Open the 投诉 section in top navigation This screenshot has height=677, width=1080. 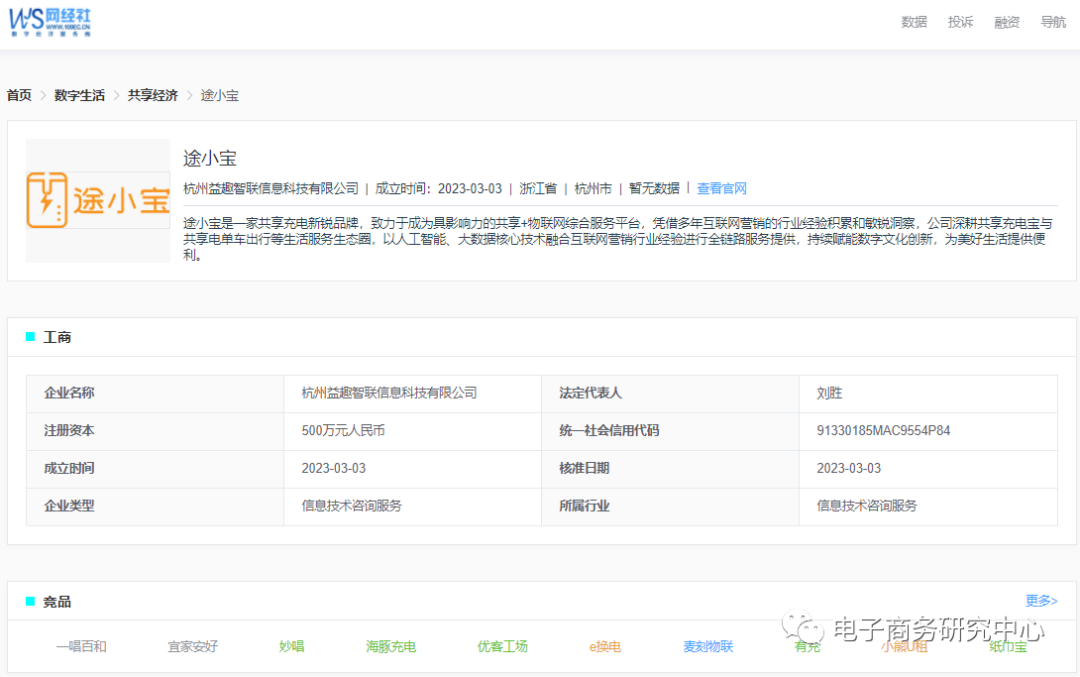coord(960,21)
